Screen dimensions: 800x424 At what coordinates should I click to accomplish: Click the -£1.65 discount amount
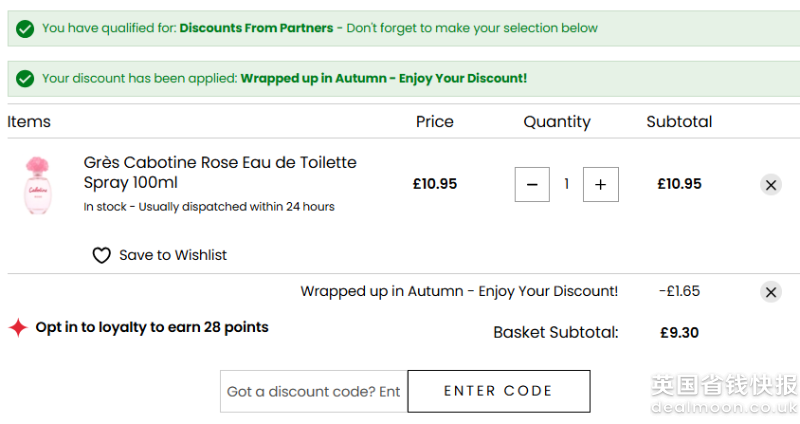tap(679, 292)
